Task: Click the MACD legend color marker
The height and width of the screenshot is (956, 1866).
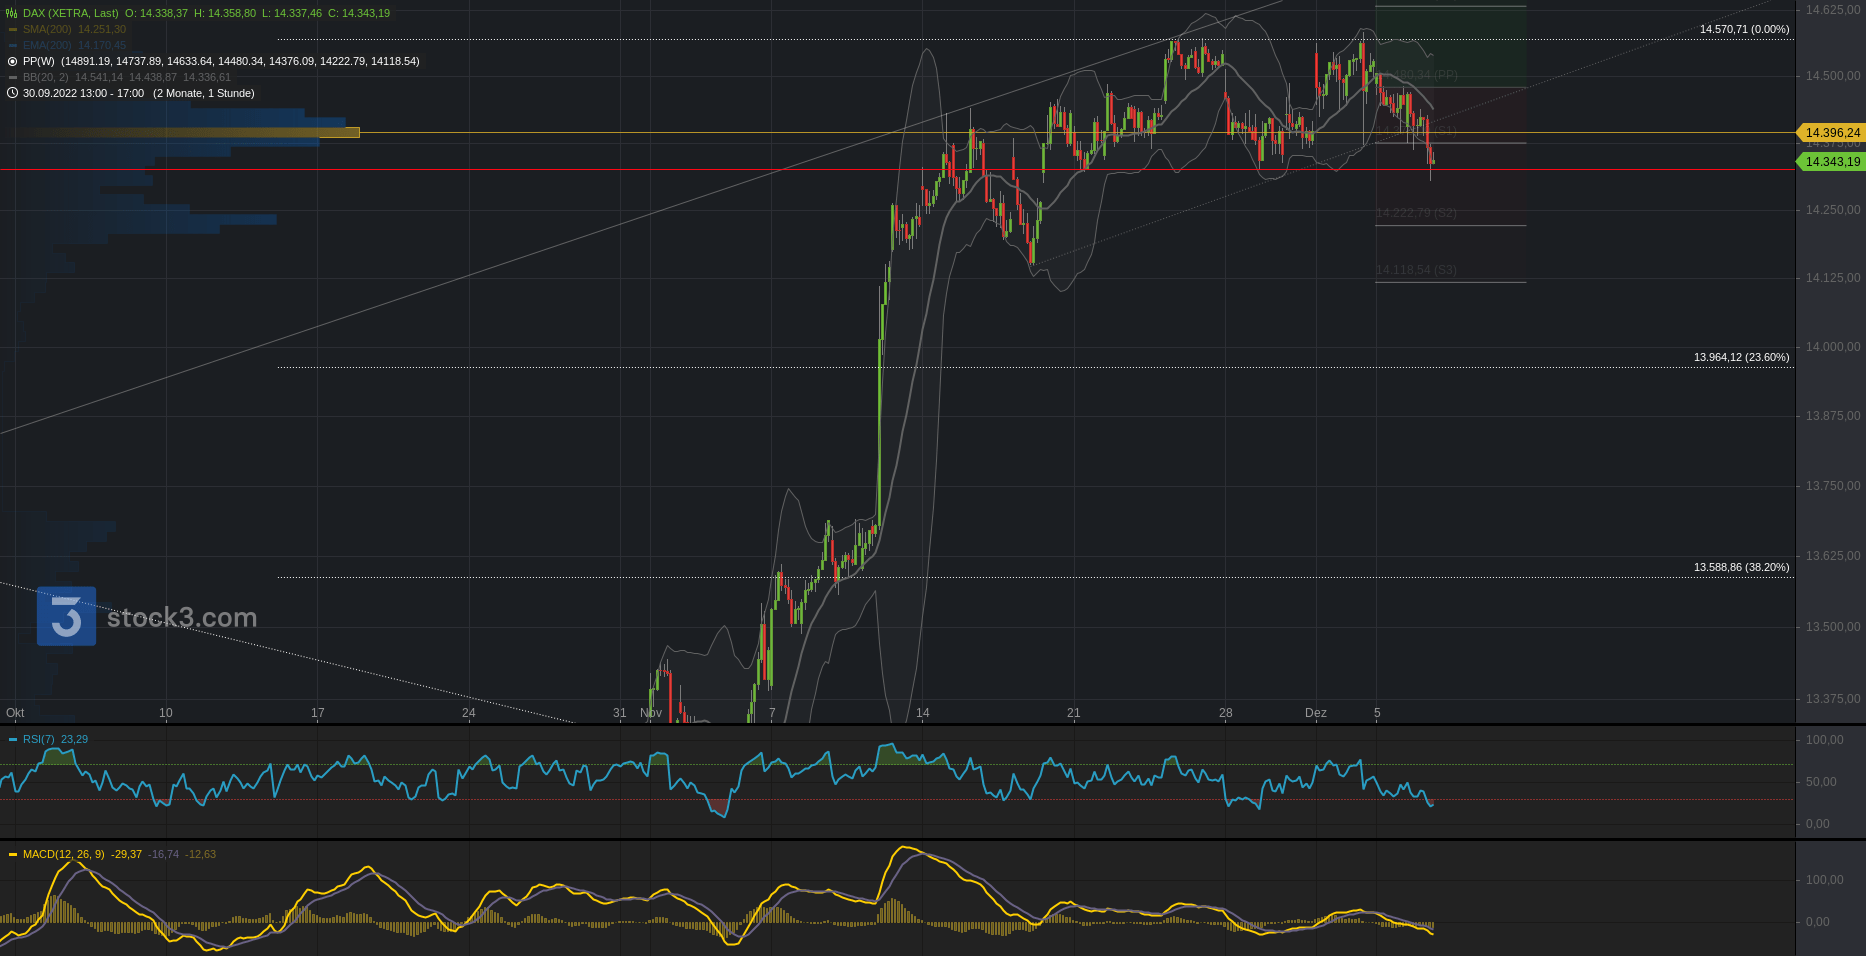Action: [13, 854]
